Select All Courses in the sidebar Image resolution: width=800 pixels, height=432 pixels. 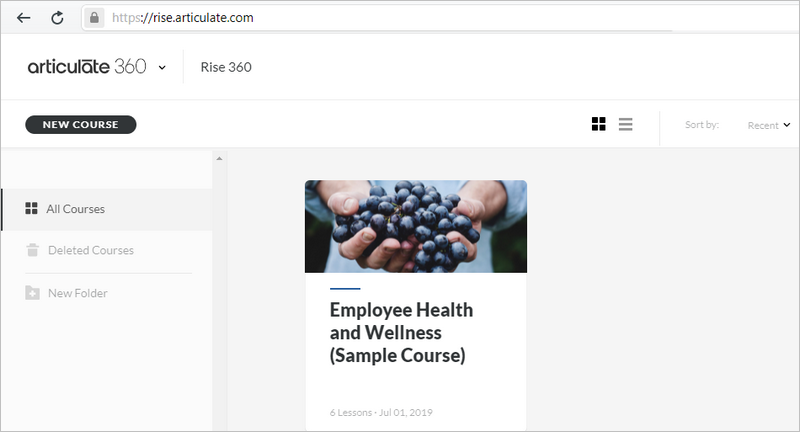click(107, 209)
